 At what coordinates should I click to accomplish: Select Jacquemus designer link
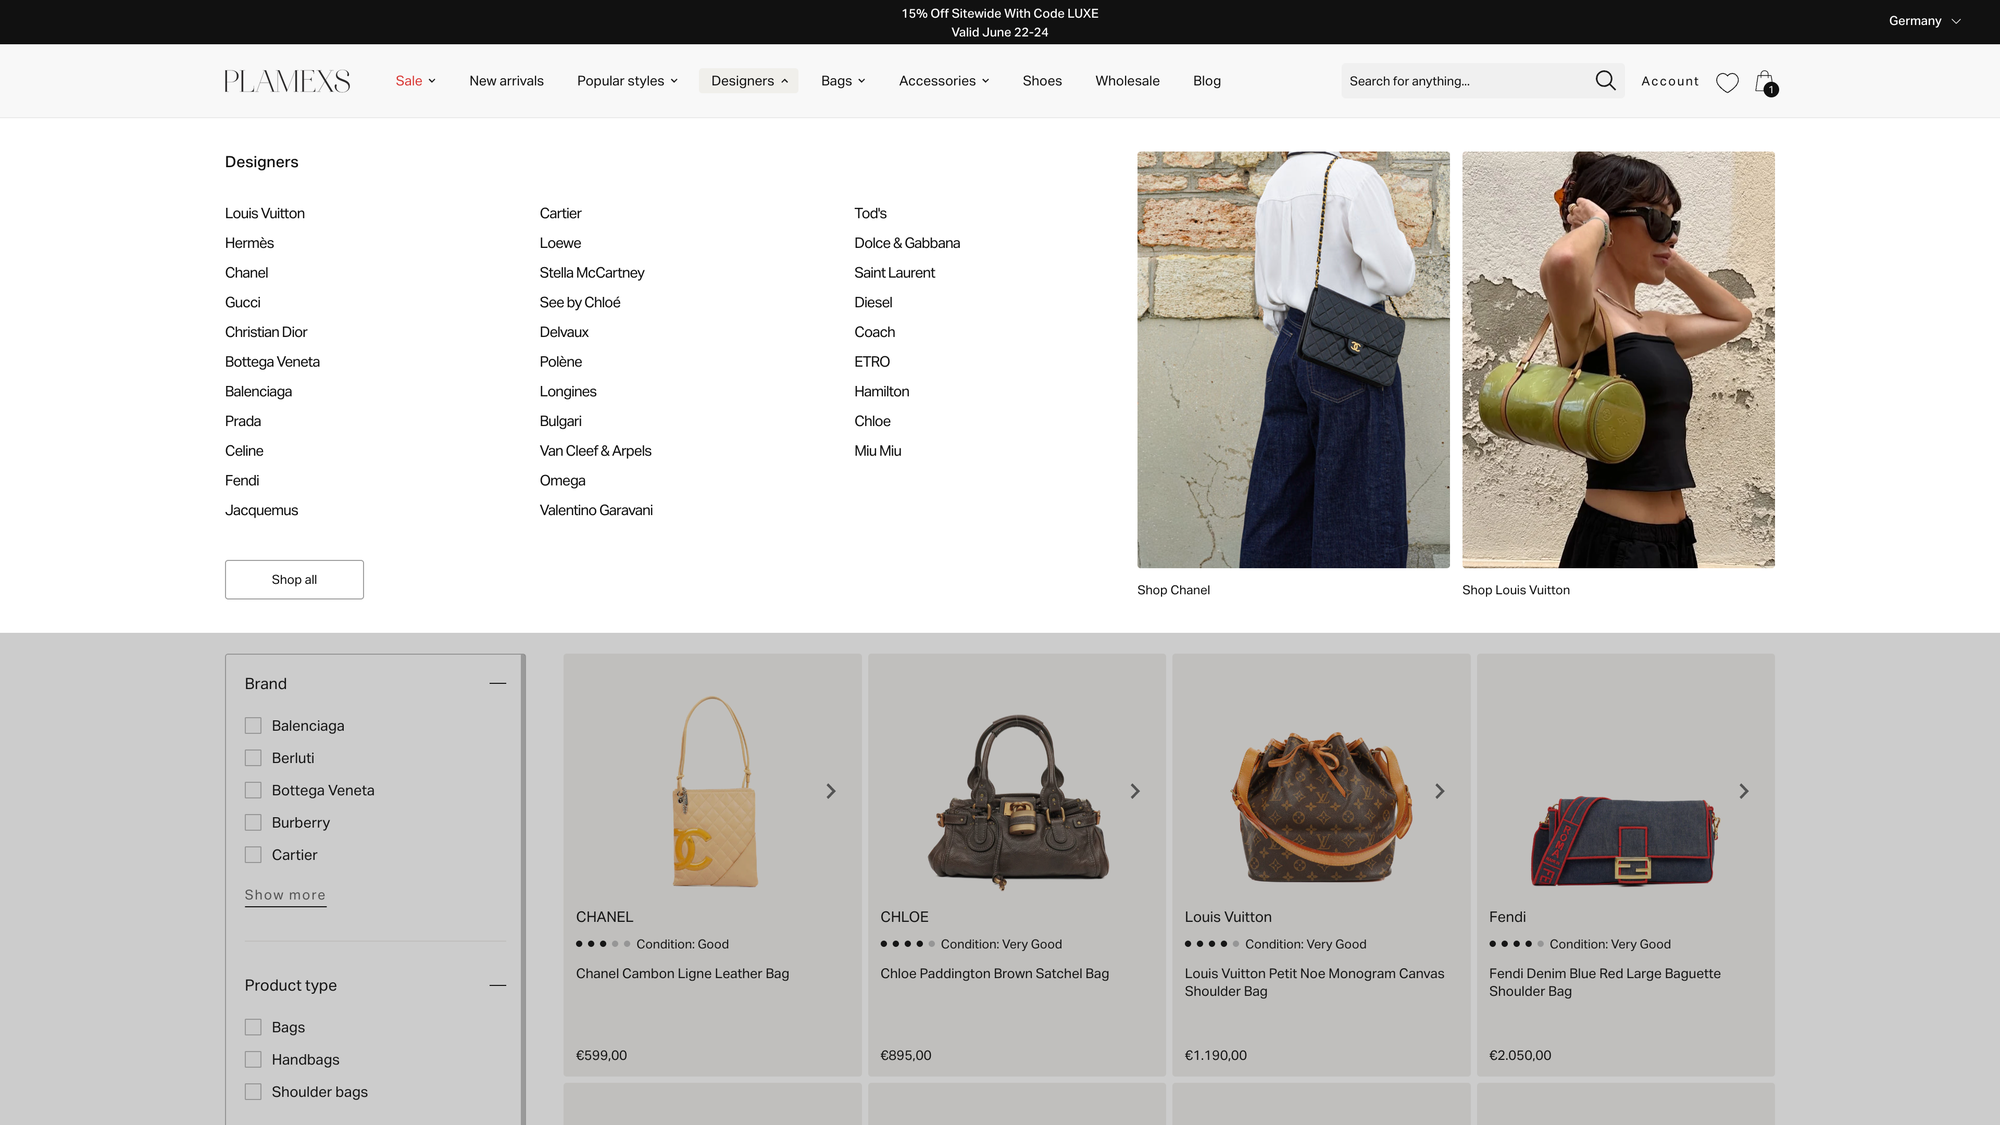coord(261,510)
